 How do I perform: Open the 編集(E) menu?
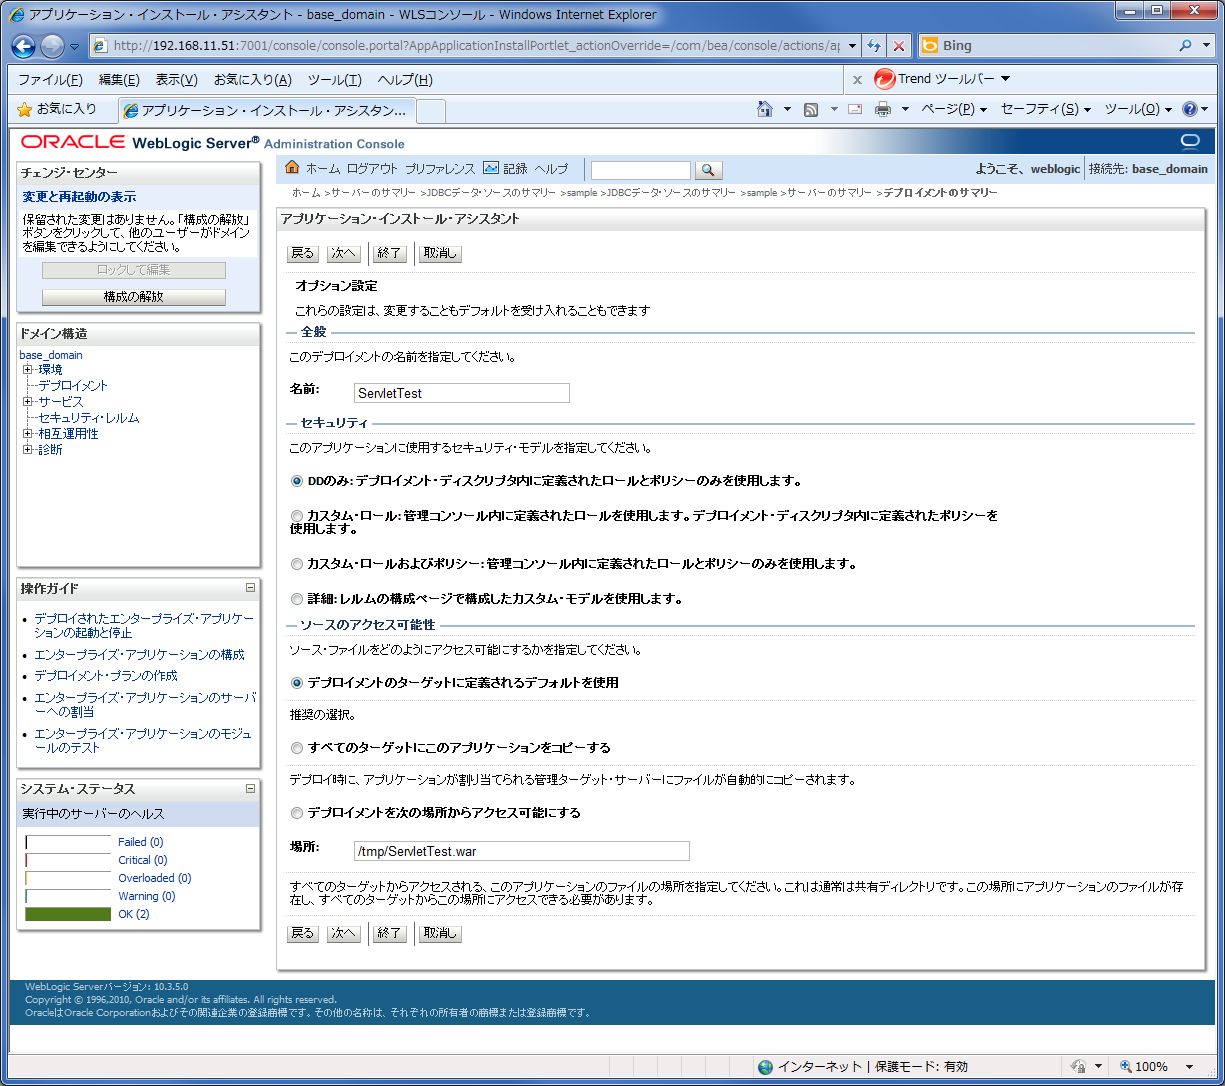(119, 80)
